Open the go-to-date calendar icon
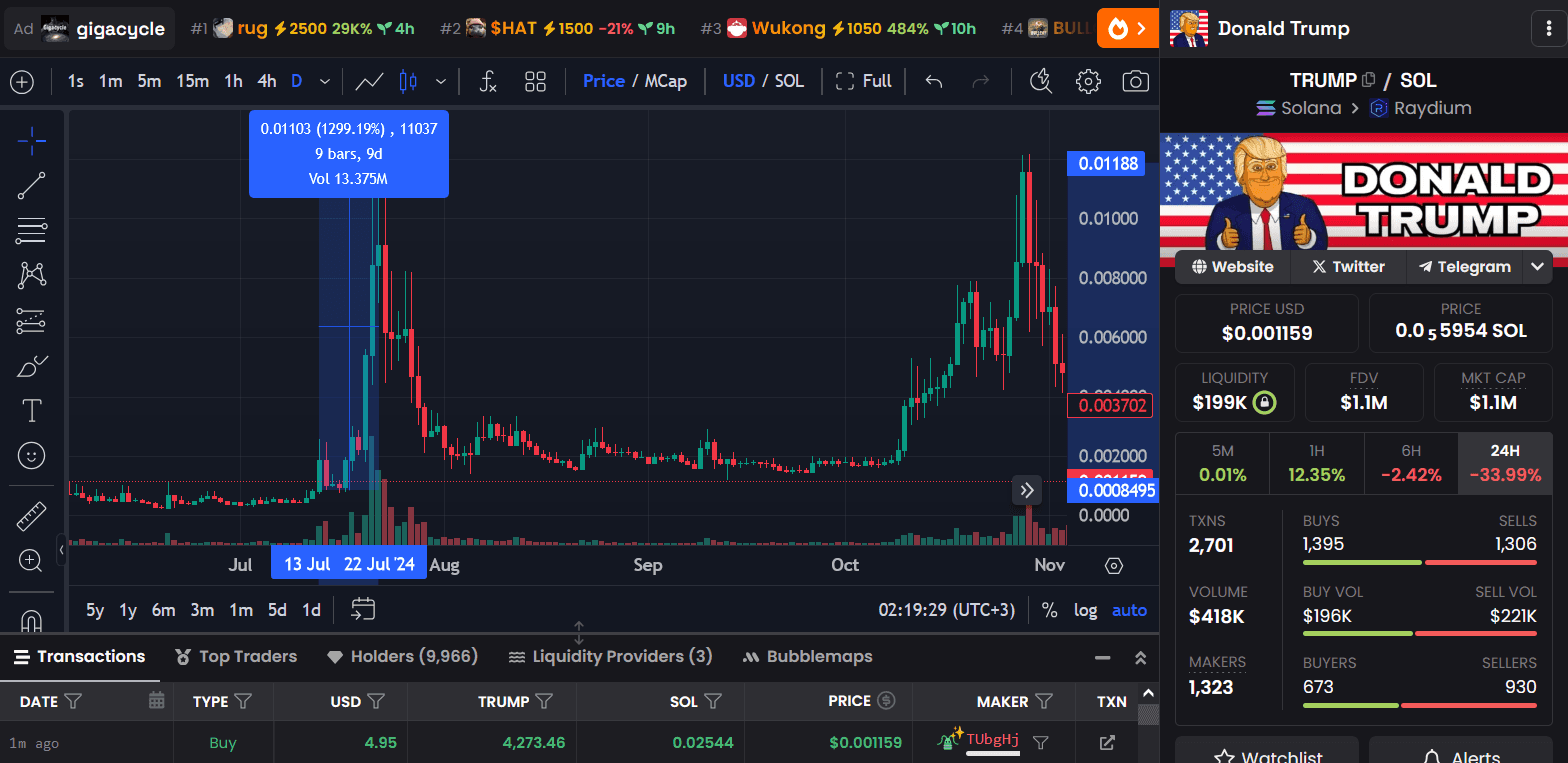Screen dimensions: 1568x763 (x=363, y=609)
